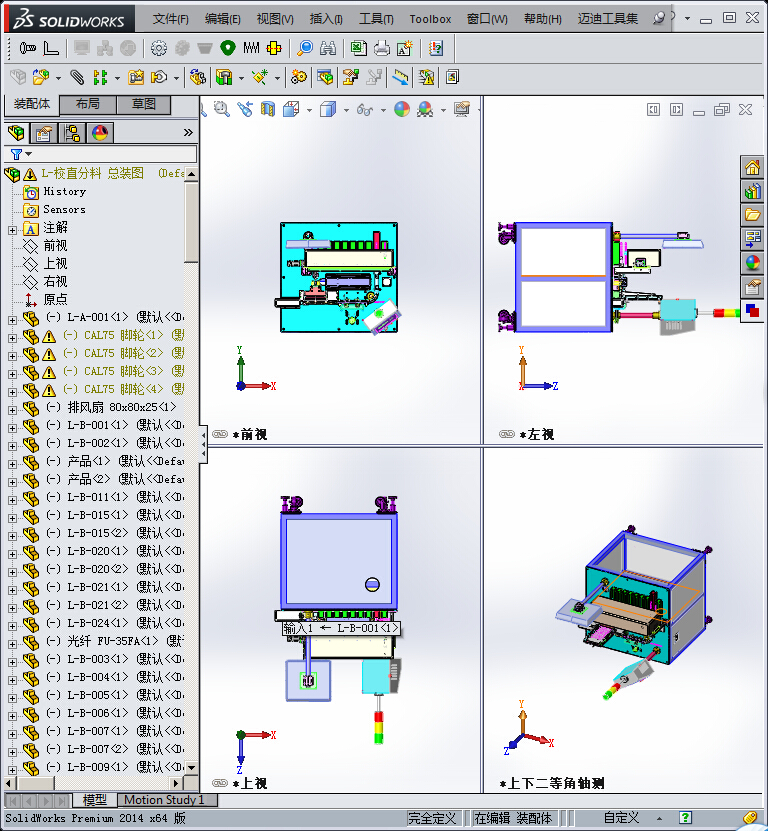Screen dimensions: 768x831
Task: Switch to the Motion Study 1 tab
Action: point(165,800)
